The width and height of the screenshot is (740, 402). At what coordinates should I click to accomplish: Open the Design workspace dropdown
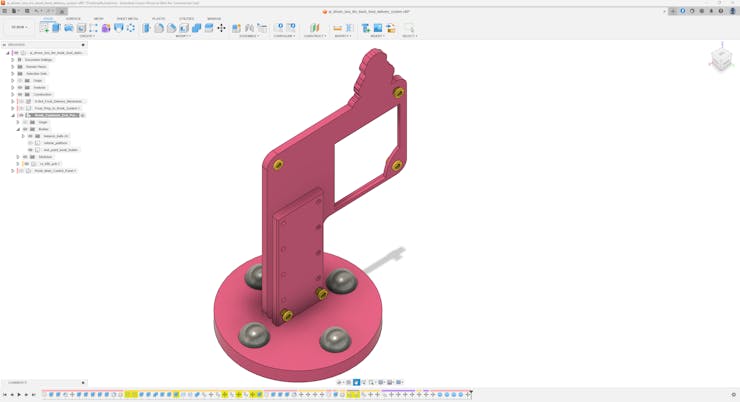coord(19,28)
